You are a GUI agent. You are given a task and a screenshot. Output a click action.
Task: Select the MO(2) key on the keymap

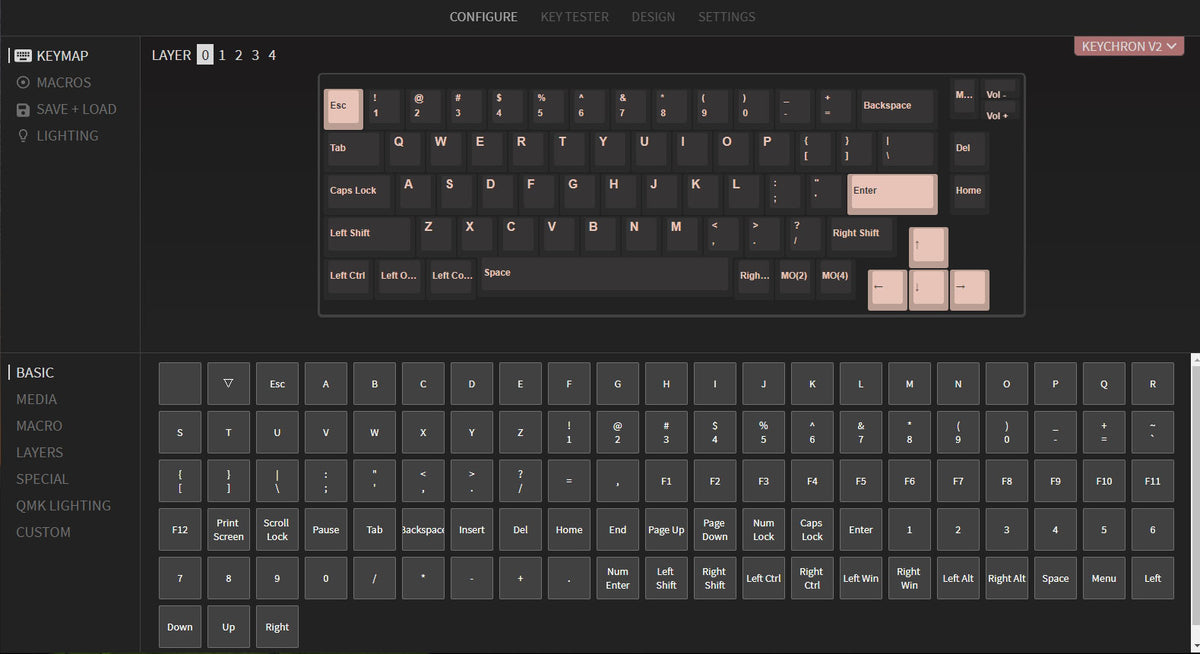794,277
